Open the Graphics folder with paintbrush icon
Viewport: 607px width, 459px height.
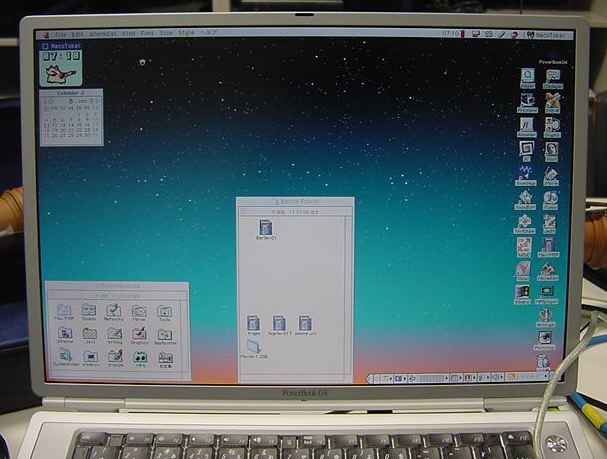tap(139, 335)
